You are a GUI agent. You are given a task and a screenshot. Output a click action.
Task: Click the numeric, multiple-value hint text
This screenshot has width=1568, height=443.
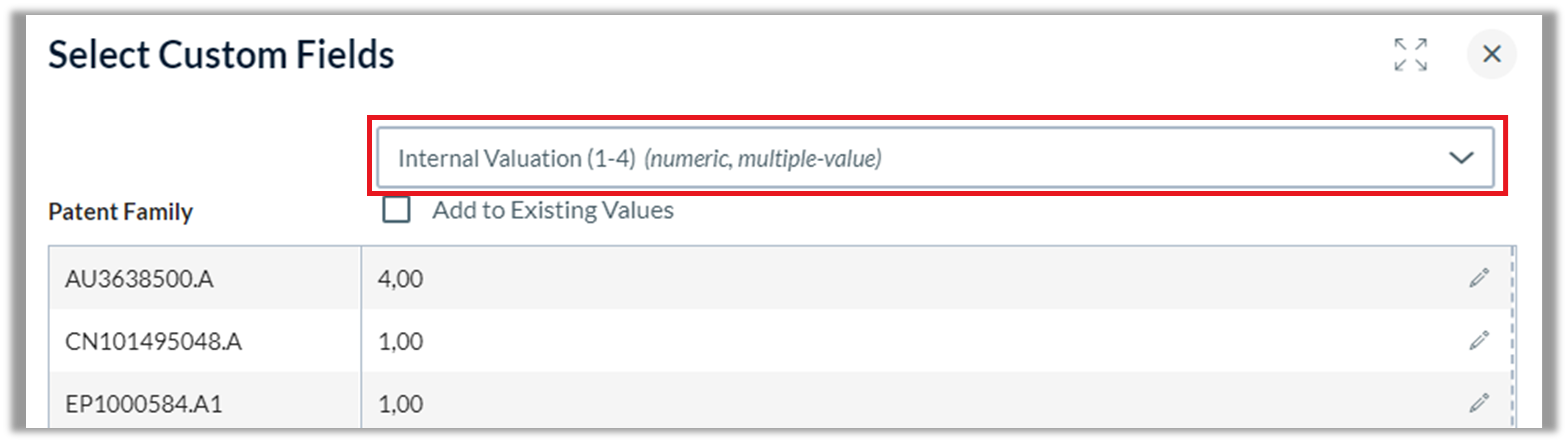[x=763, y=158]
